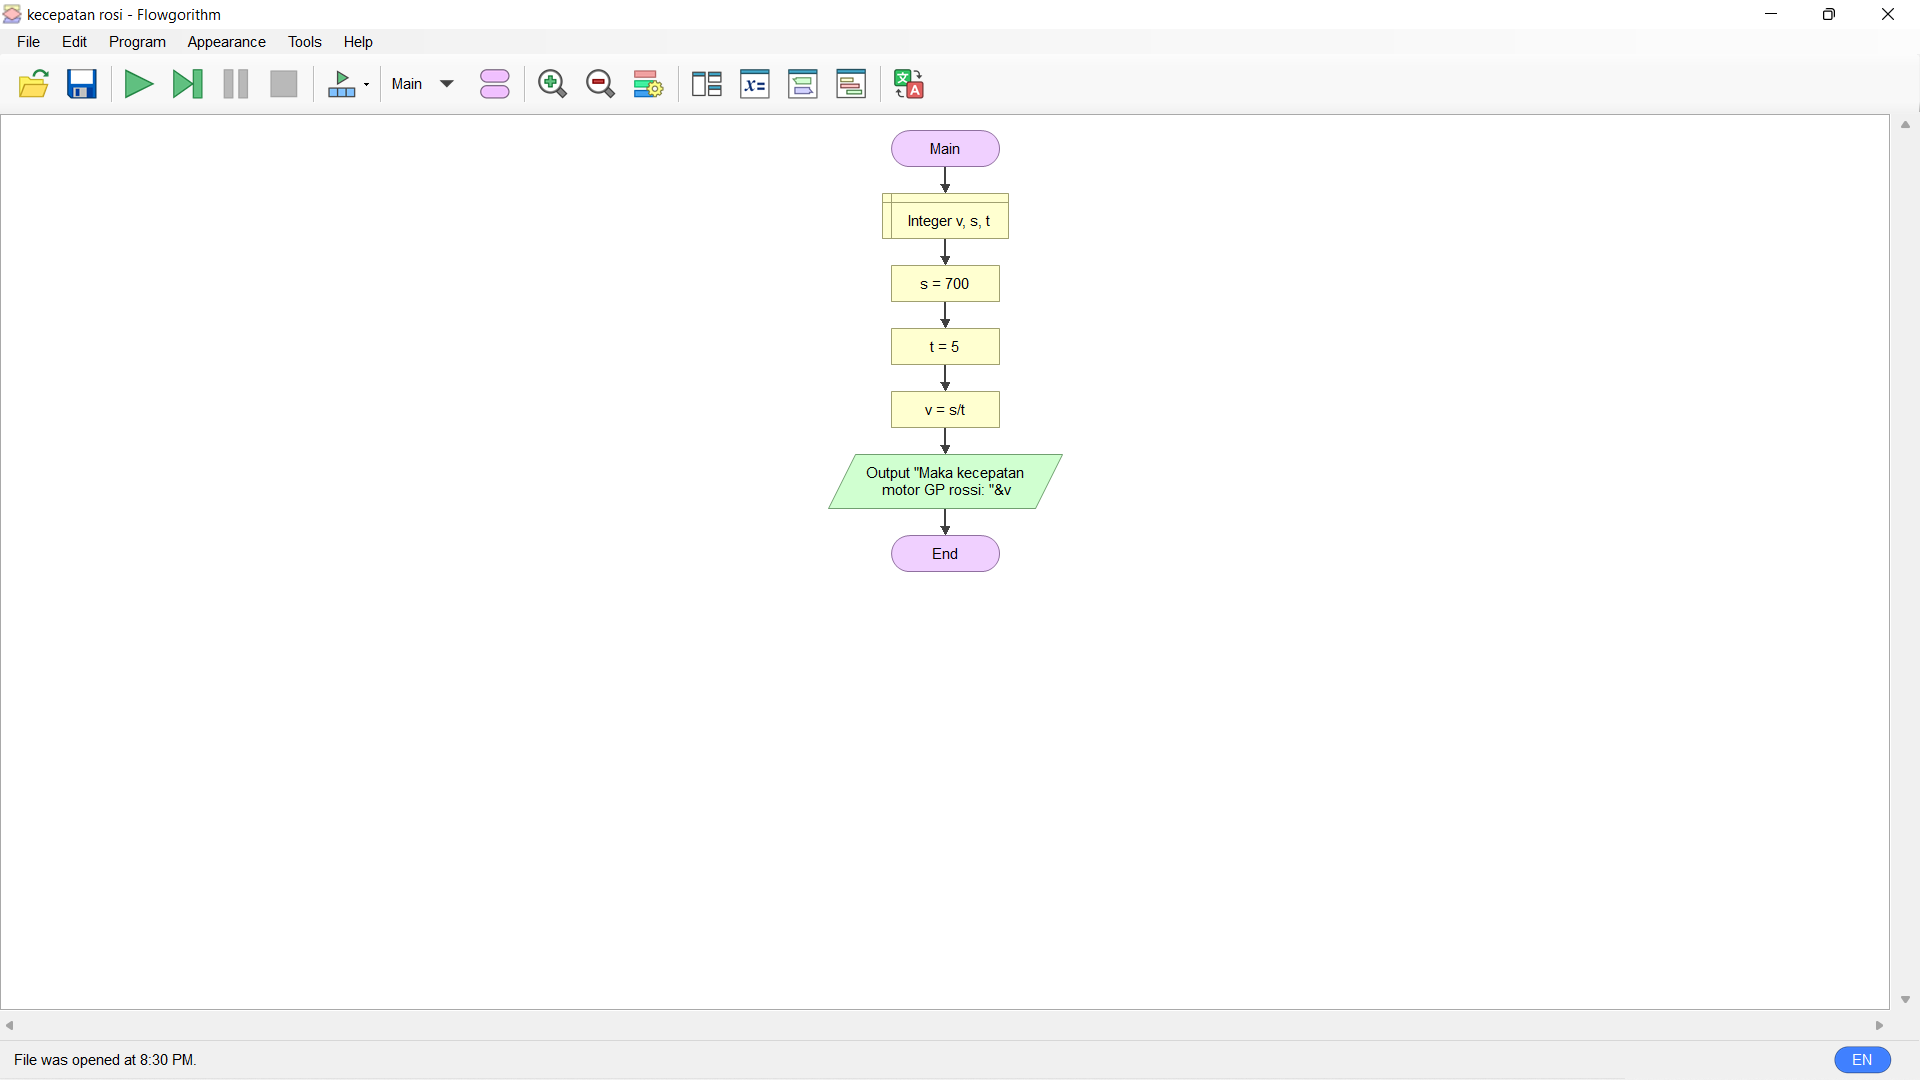Stop the running program

[283, 84]
